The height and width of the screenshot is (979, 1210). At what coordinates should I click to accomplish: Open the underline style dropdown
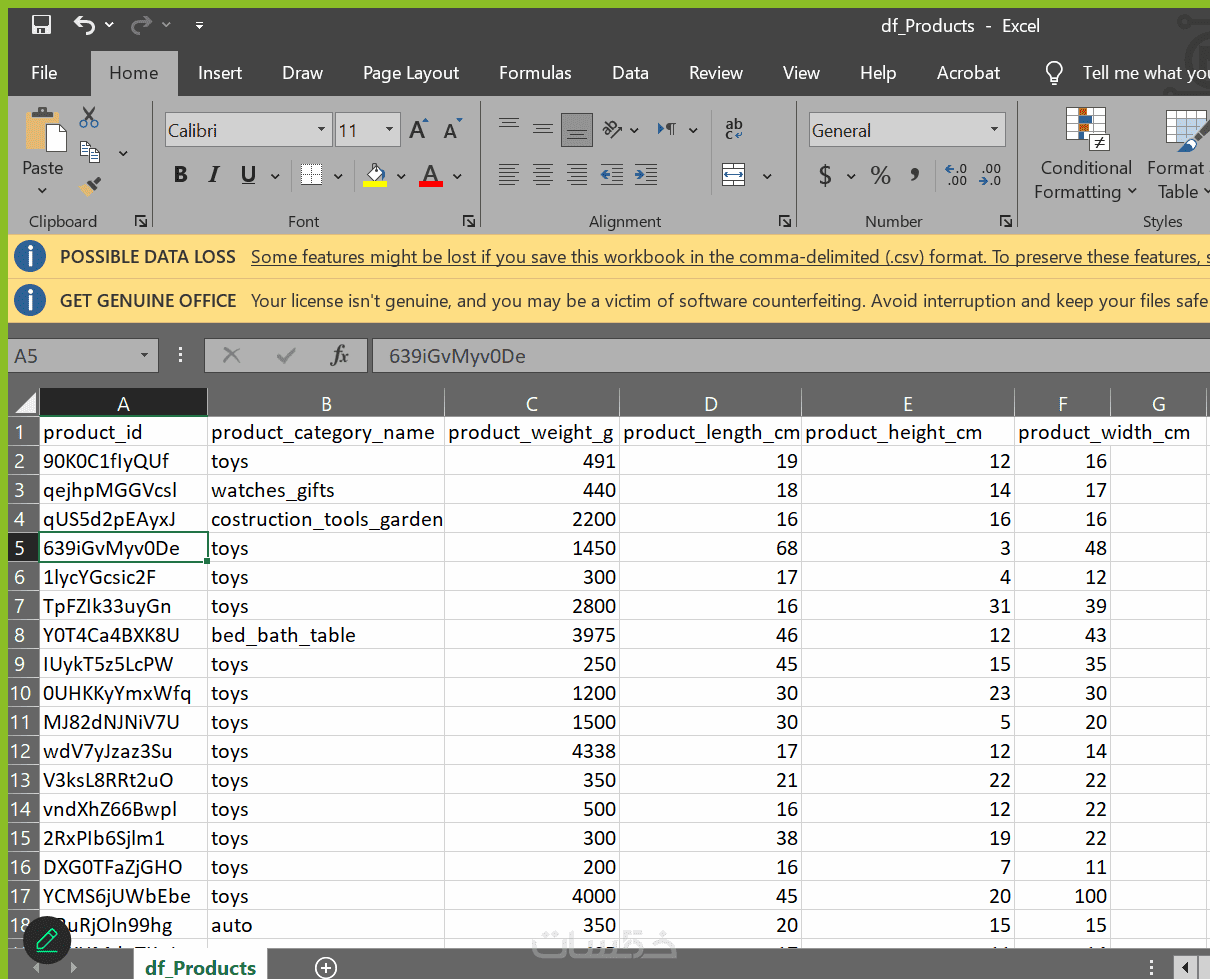point(275,176)
